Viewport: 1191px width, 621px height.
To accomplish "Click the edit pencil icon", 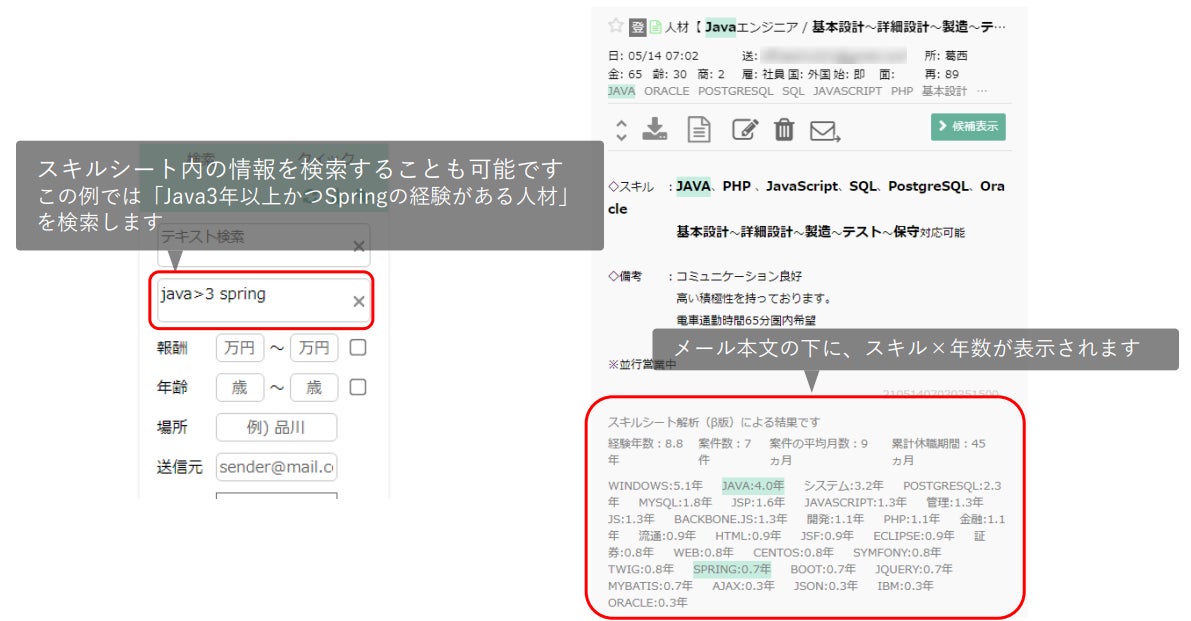I will [x=744, y=130].
